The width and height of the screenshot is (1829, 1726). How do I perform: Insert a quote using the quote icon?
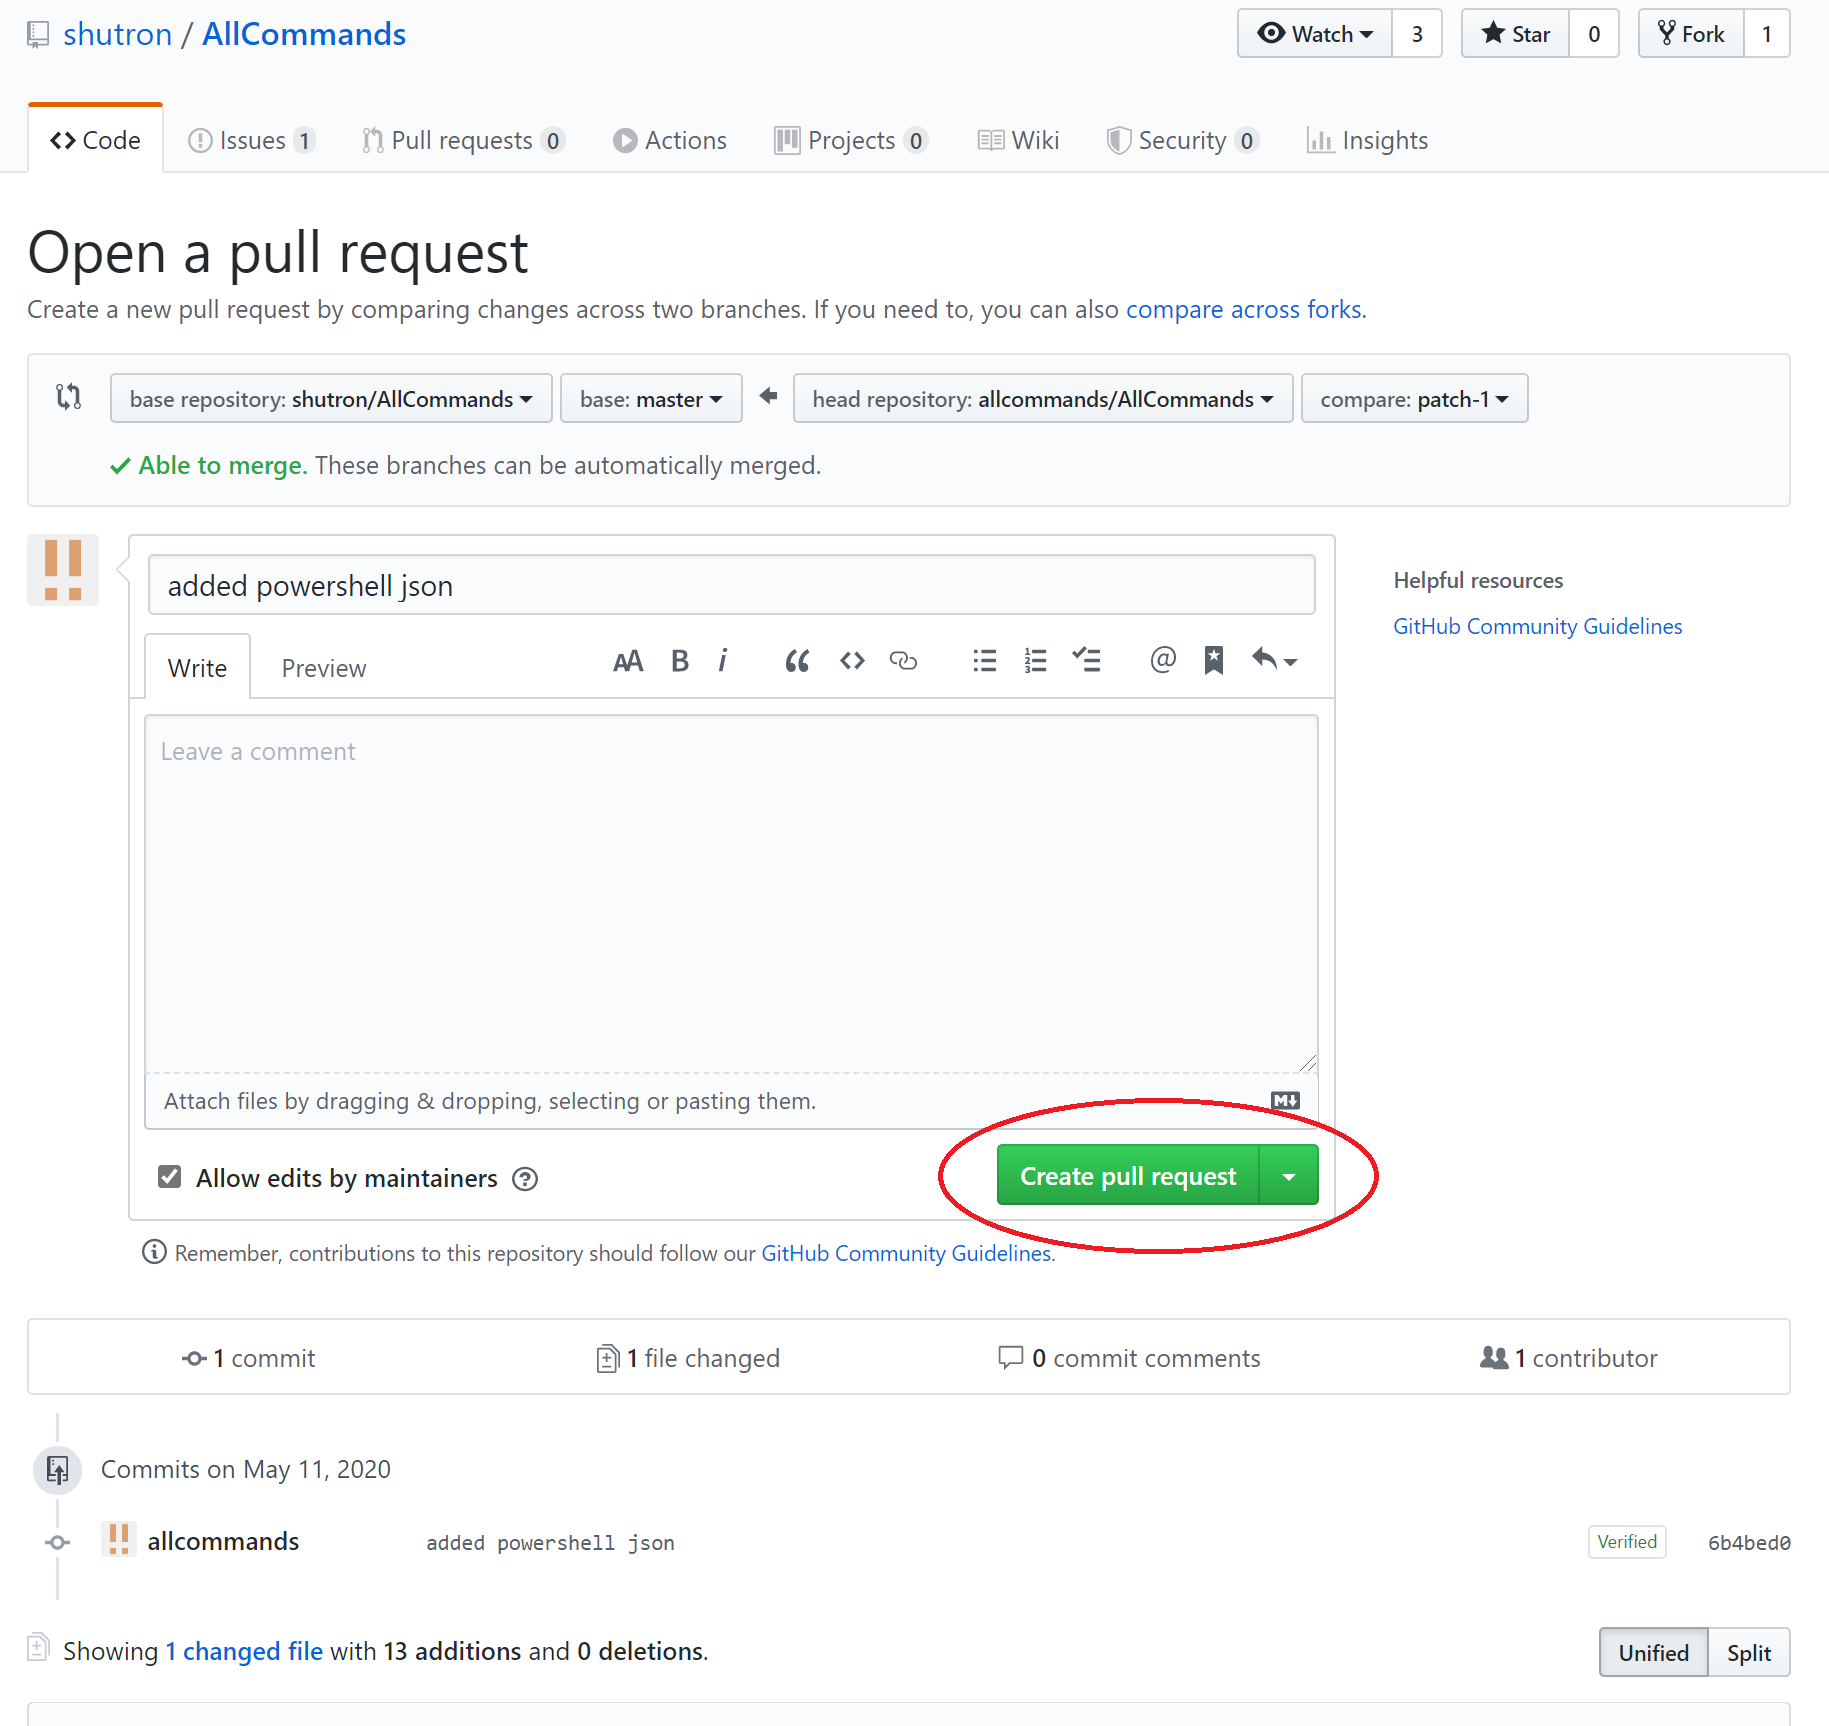(797, 661)
